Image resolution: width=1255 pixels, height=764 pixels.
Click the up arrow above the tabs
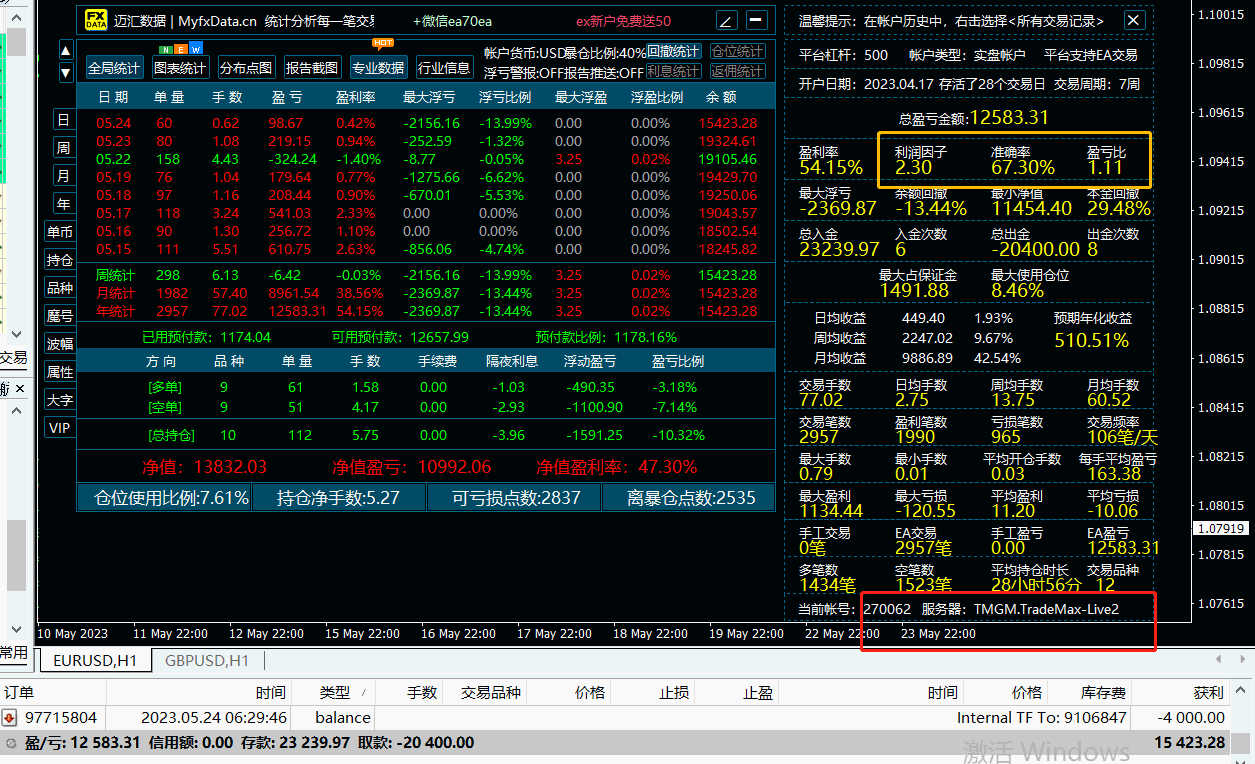click(66, 50)
